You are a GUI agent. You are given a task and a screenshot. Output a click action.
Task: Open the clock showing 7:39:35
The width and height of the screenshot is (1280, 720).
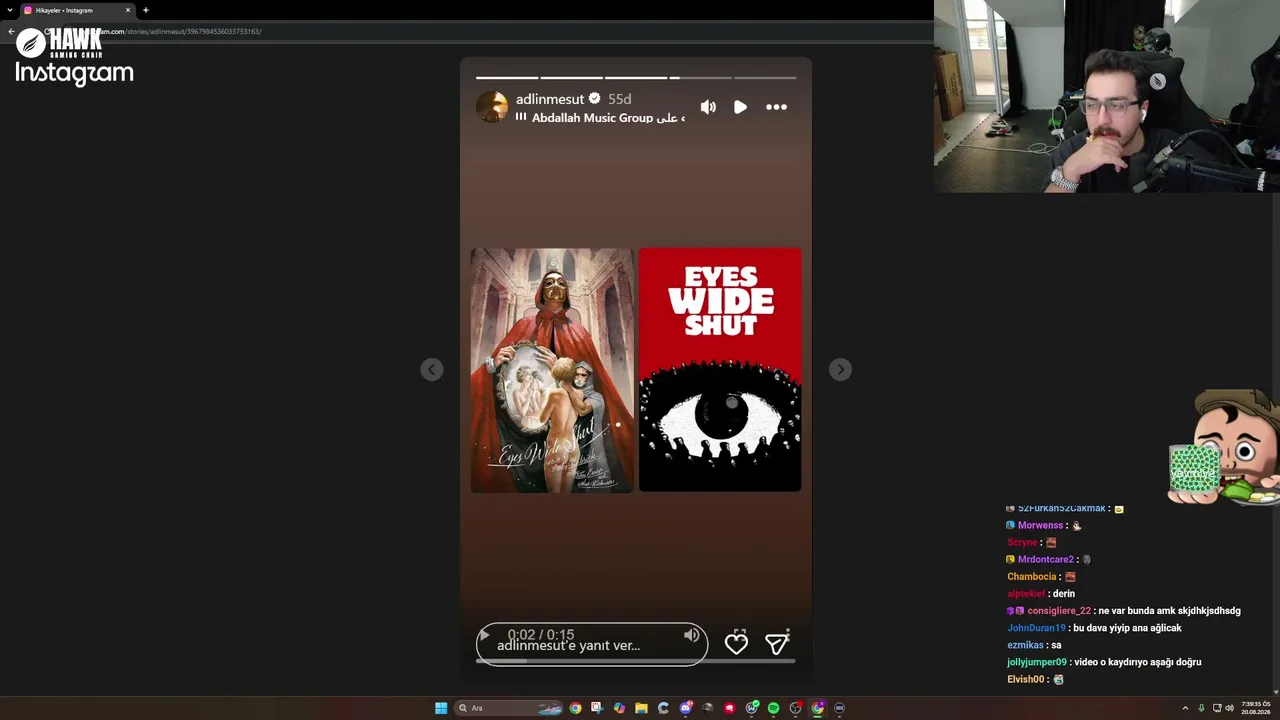(1255, 708)
